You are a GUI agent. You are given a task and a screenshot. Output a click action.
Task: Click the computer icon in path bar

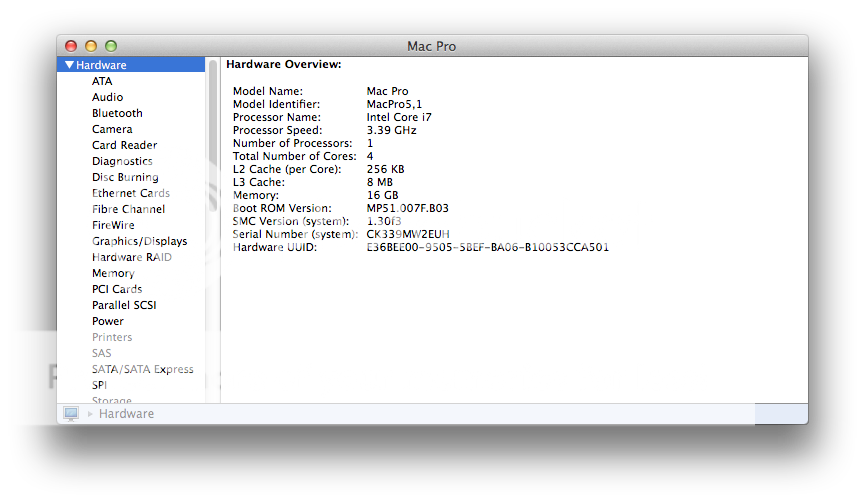click(71, 413)
